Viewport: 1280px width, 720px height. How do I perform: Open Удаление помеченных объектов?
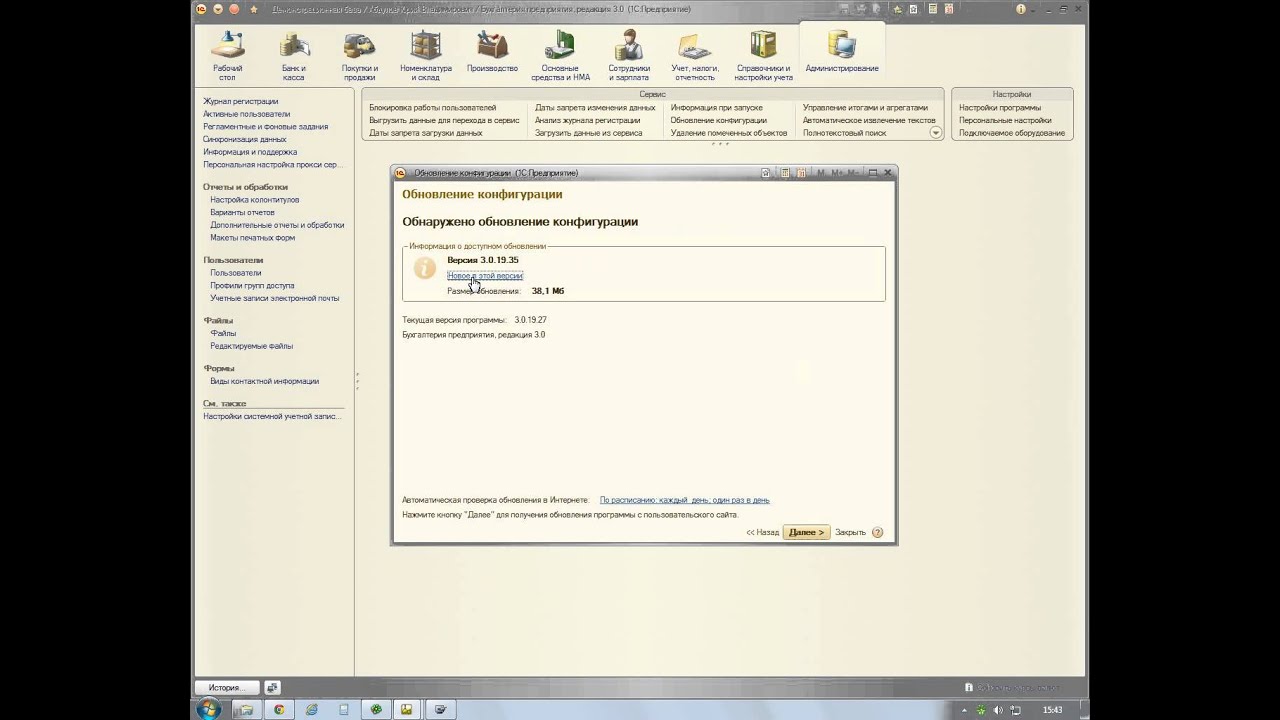pyautogui.click(x=729, y=133)
